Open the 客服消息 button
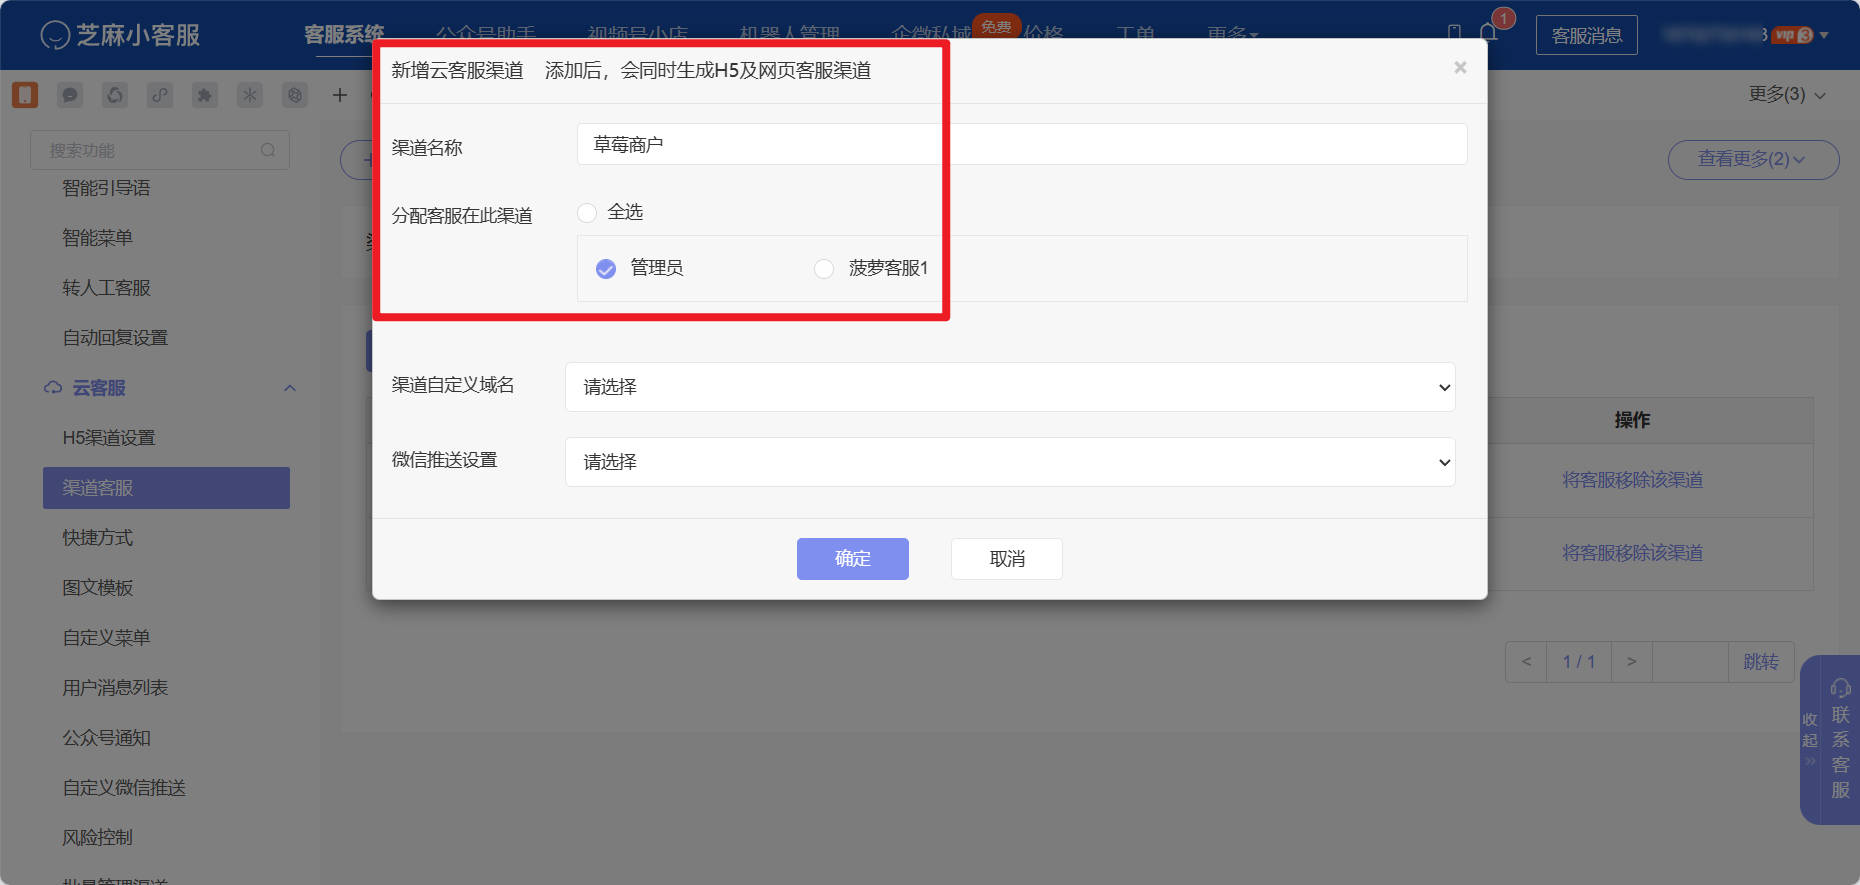Screen dimensions: 1860x885 coord(1587,35)
